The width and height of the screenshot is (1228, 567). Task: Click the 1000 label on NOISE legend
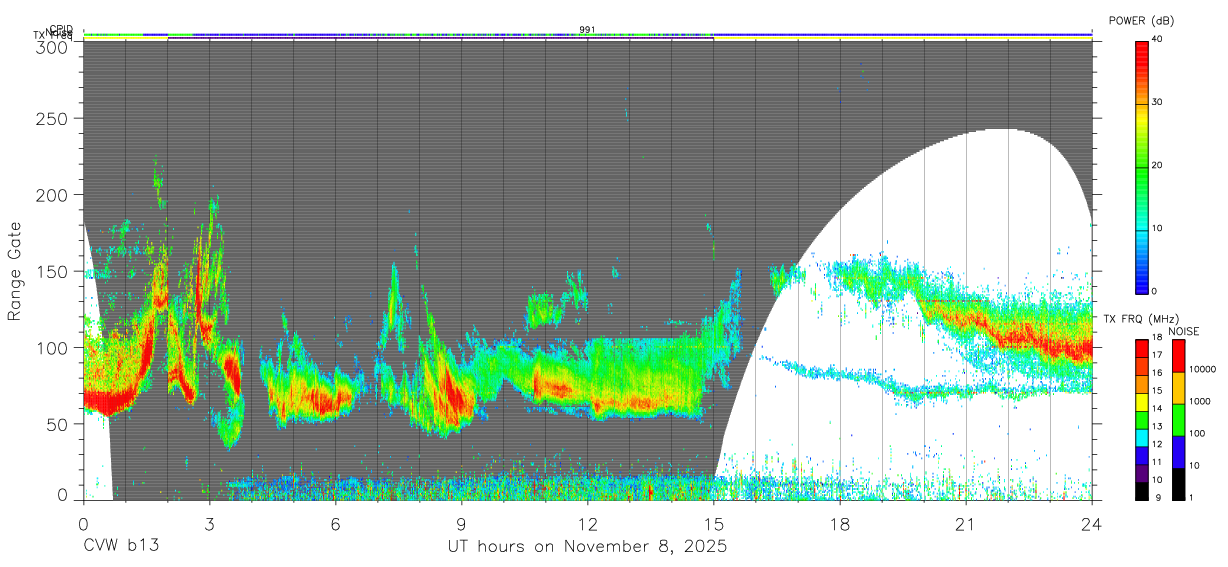click(x=1199, y=402)
